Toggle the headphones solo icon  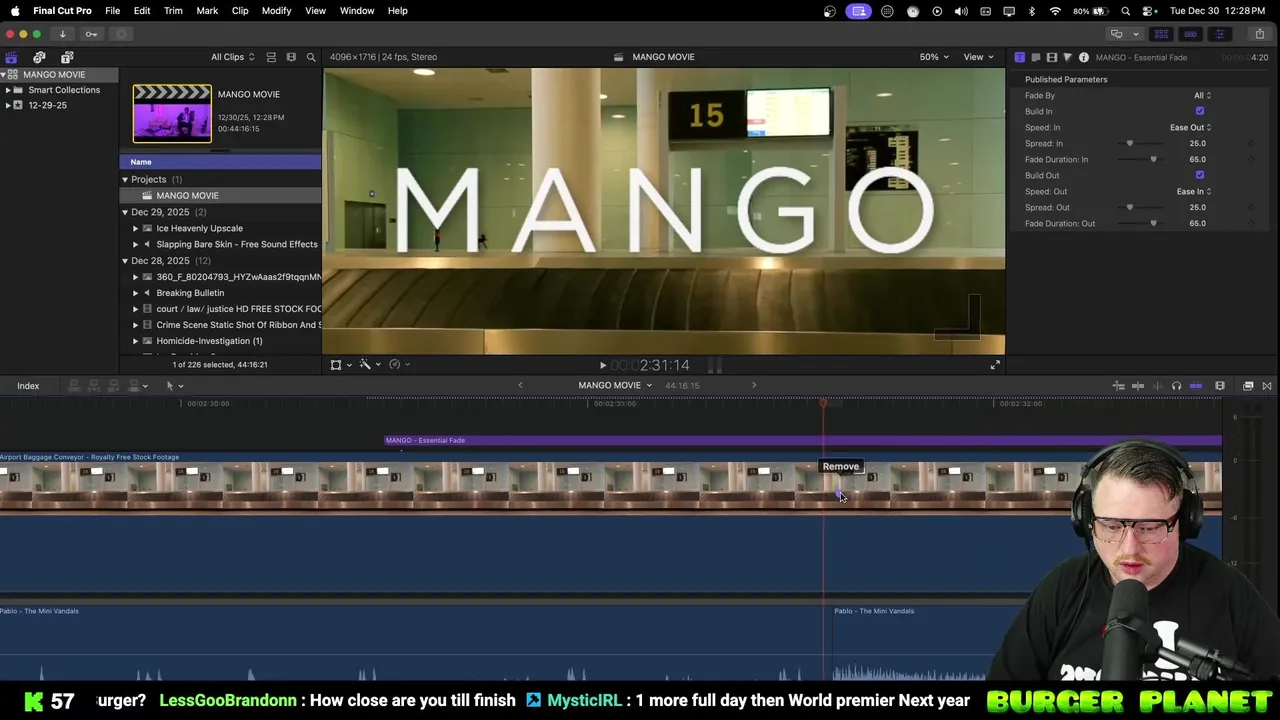(1176, 386)
